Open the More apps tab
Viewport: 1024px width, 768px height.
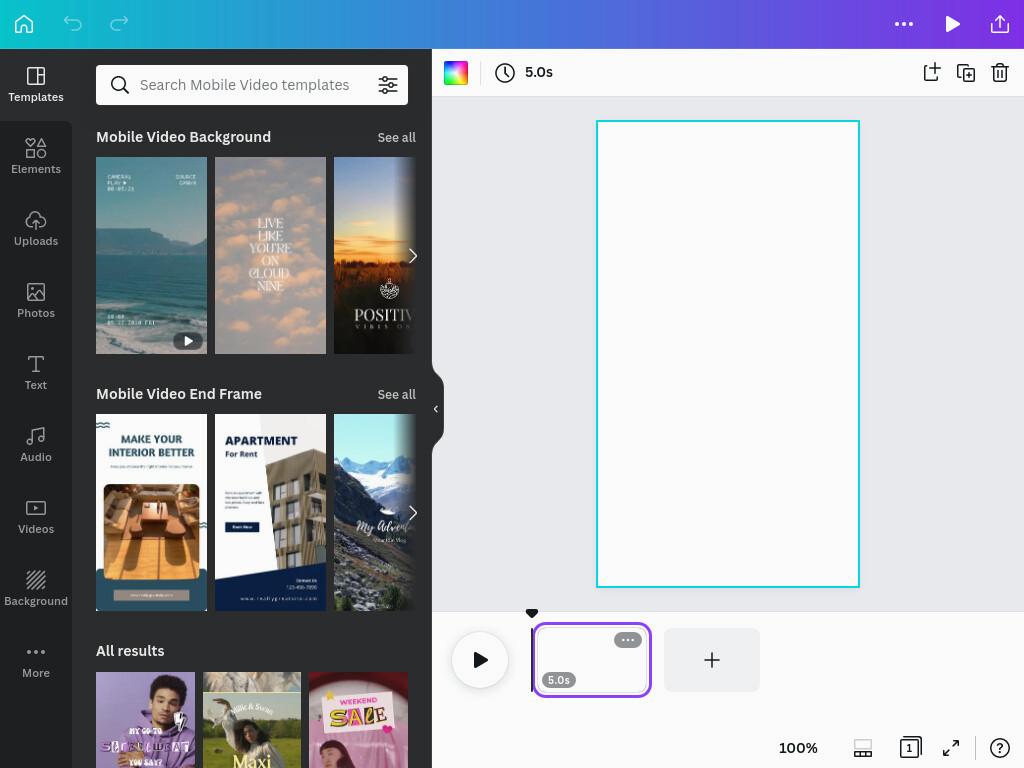(x=36, y=661)
